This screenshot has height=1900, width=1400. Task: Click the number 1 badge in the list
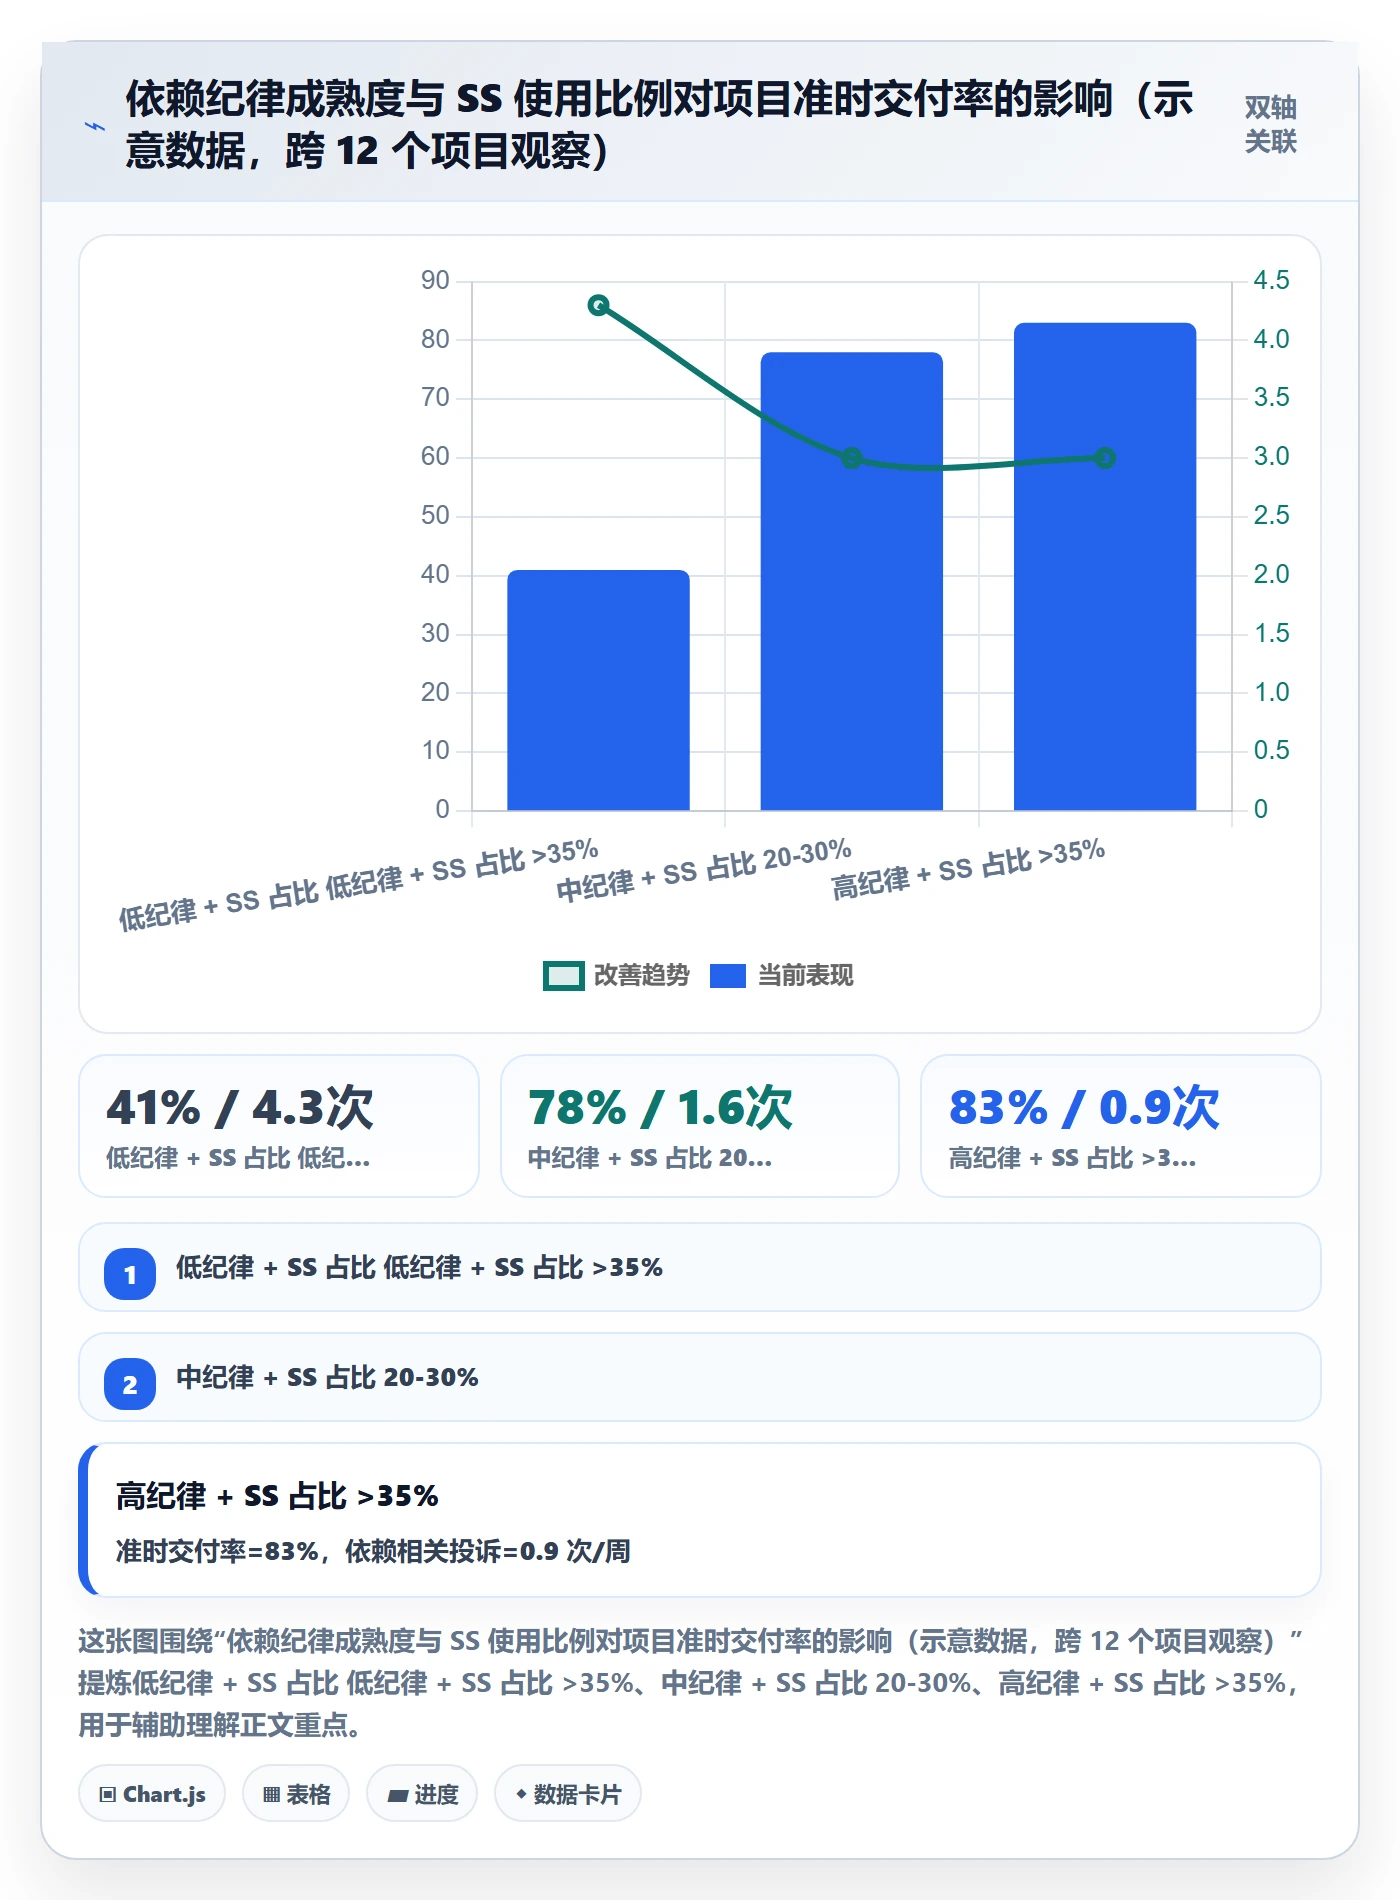130,1274
